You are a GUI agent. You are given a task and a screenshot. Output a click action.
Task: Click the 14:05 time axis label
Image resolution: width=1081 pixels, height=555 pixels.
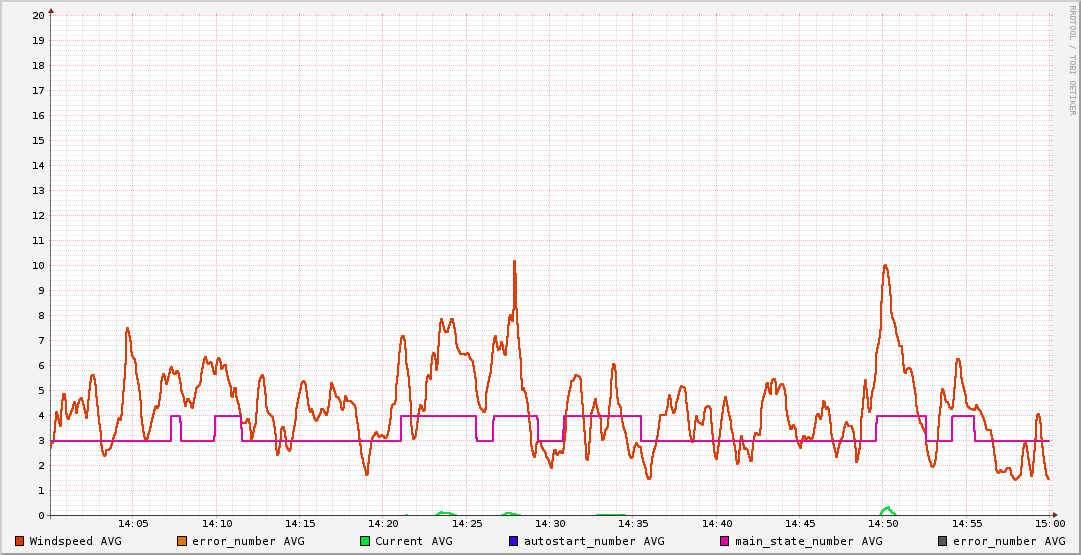(133, 523)
